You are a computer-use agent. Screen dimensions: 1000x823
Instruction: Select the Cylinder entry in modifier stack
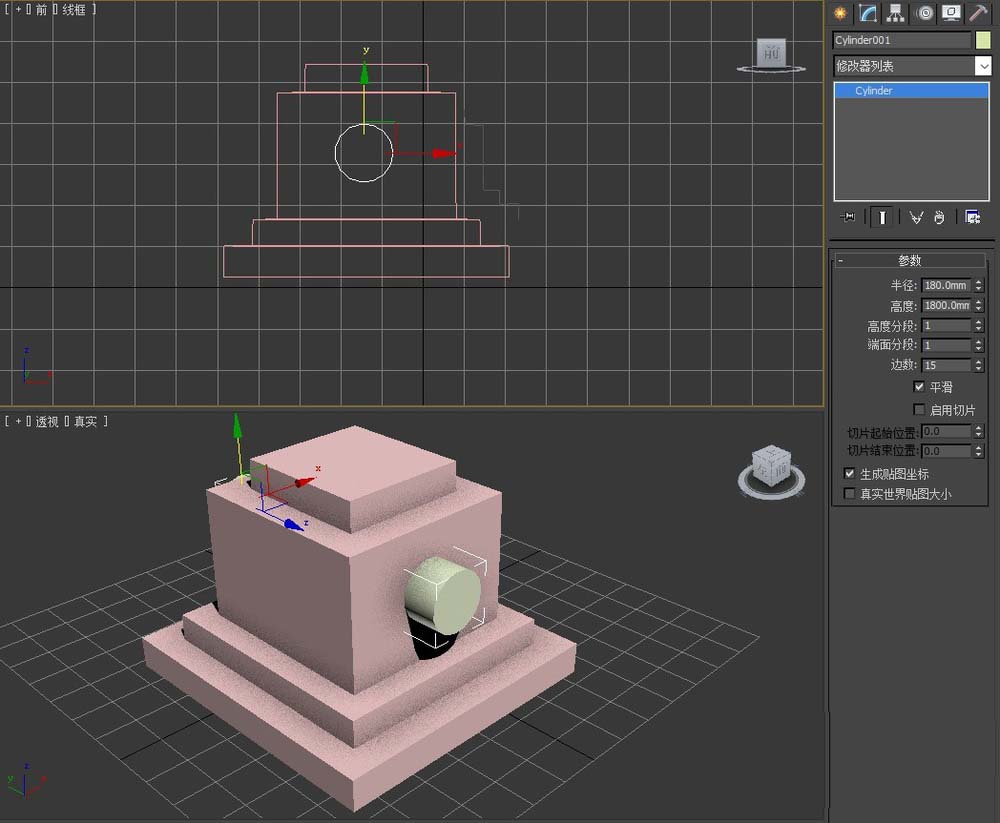point(873,91)
